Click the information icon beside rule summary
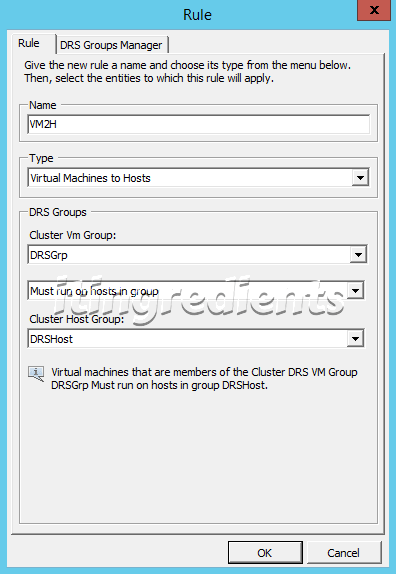396x574 pixels. pyautogui.click(x=36, y=374)
